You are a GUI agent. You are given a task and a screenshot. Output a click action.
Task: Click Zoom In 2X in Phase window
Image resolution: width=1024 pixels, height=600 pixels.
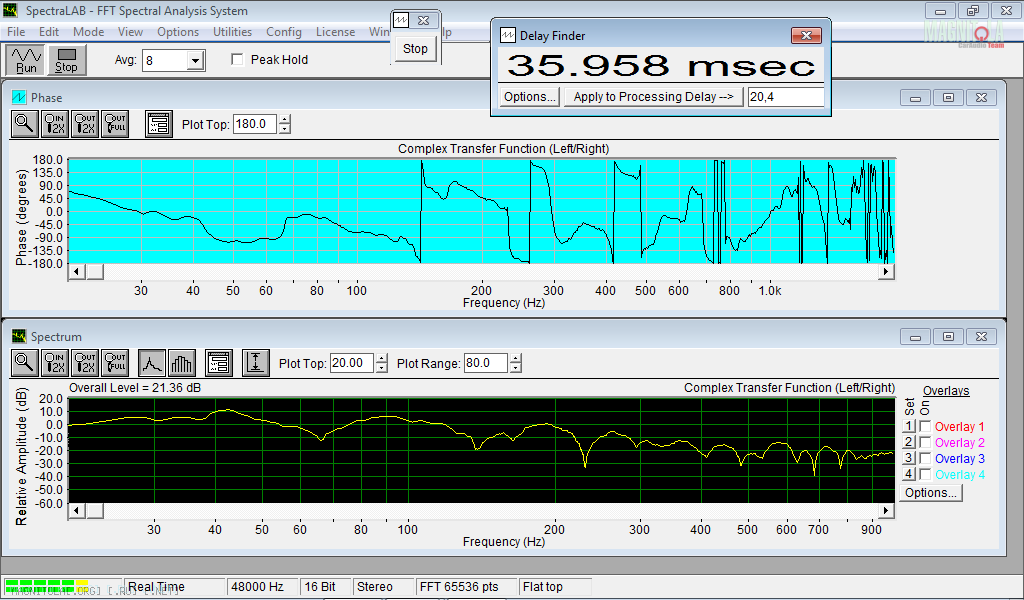pos(54,123)
